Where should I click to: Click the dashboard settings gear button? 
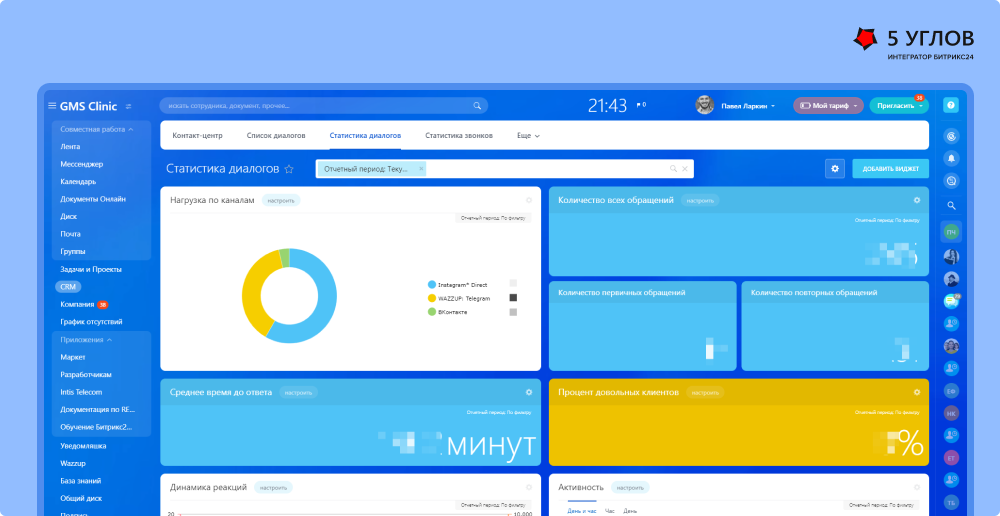pos(835,169)
